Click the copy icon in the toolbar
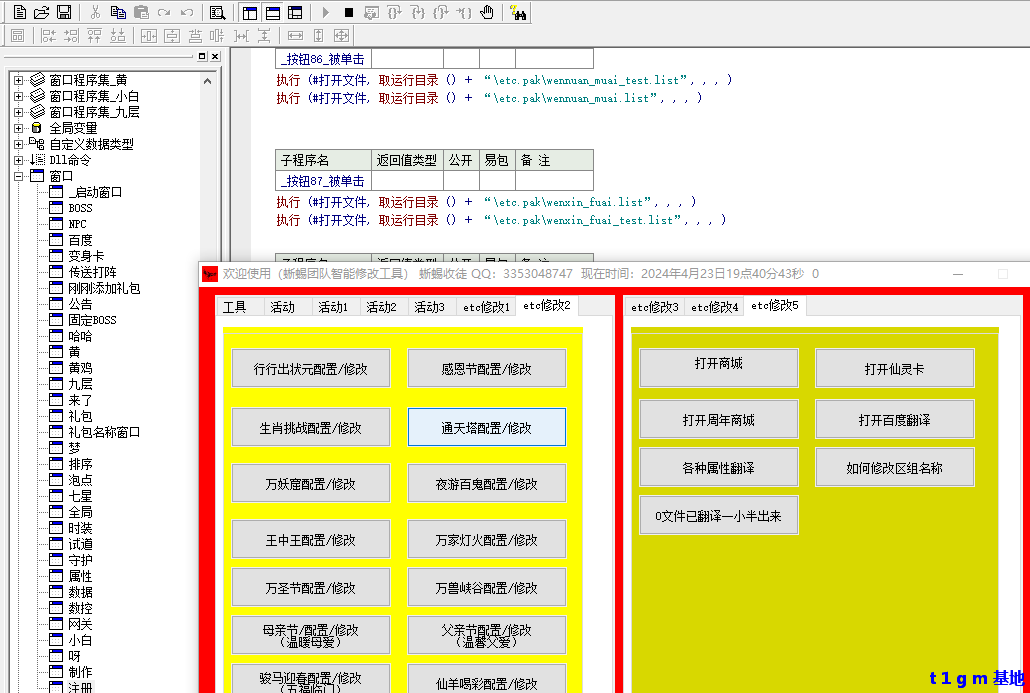 coord(118,13)
